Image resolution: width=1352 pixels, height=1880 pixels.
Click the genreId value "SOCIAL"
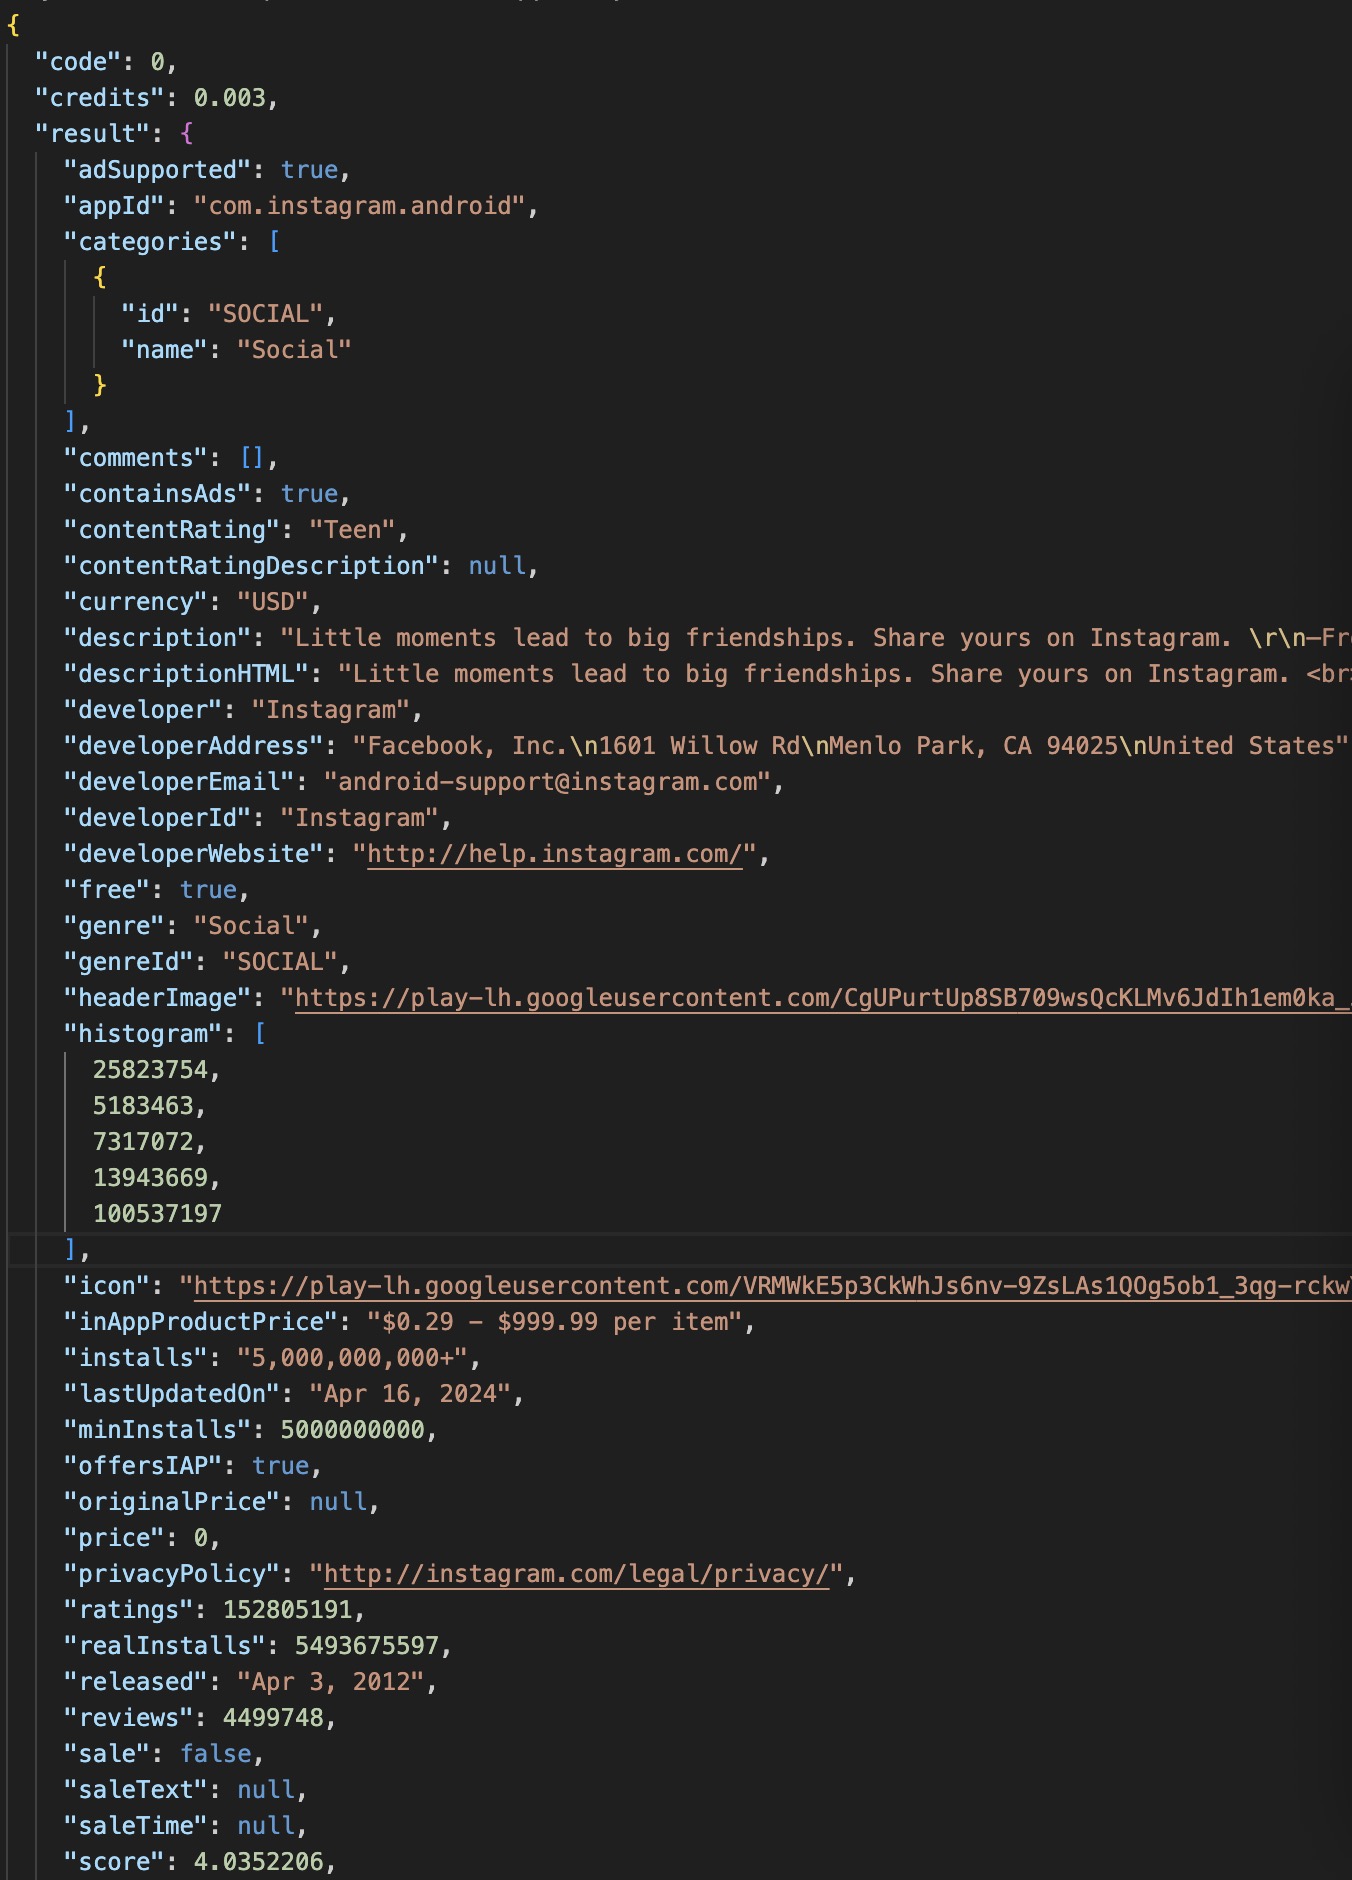(281, 962)
